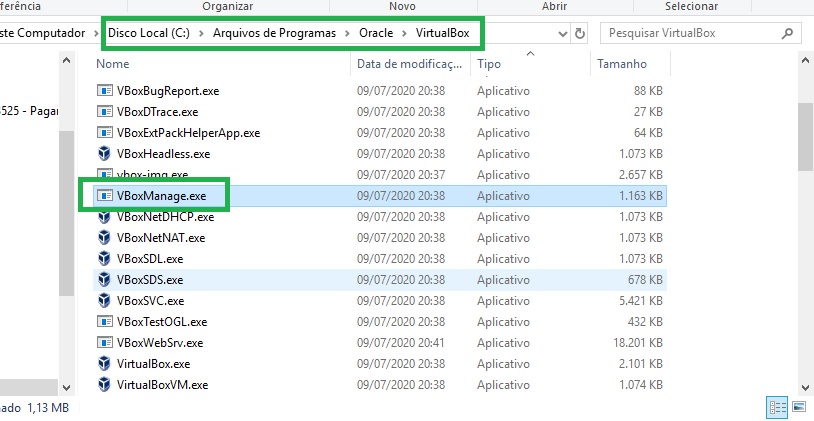Screen dimensions: 814x421
Task: Switch to details view layout
Action: tap(777, 406)
